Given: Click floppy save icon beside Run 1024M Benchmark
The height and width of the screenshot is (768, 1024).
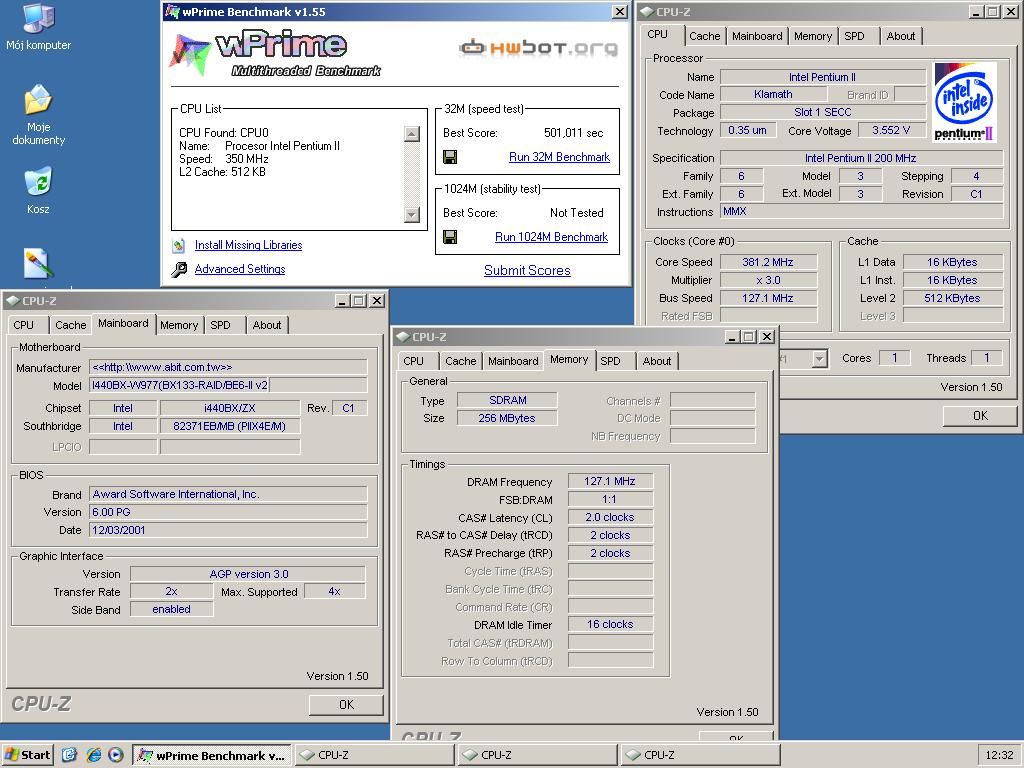Looking at the screenshot, I should (x=449, y=236).
